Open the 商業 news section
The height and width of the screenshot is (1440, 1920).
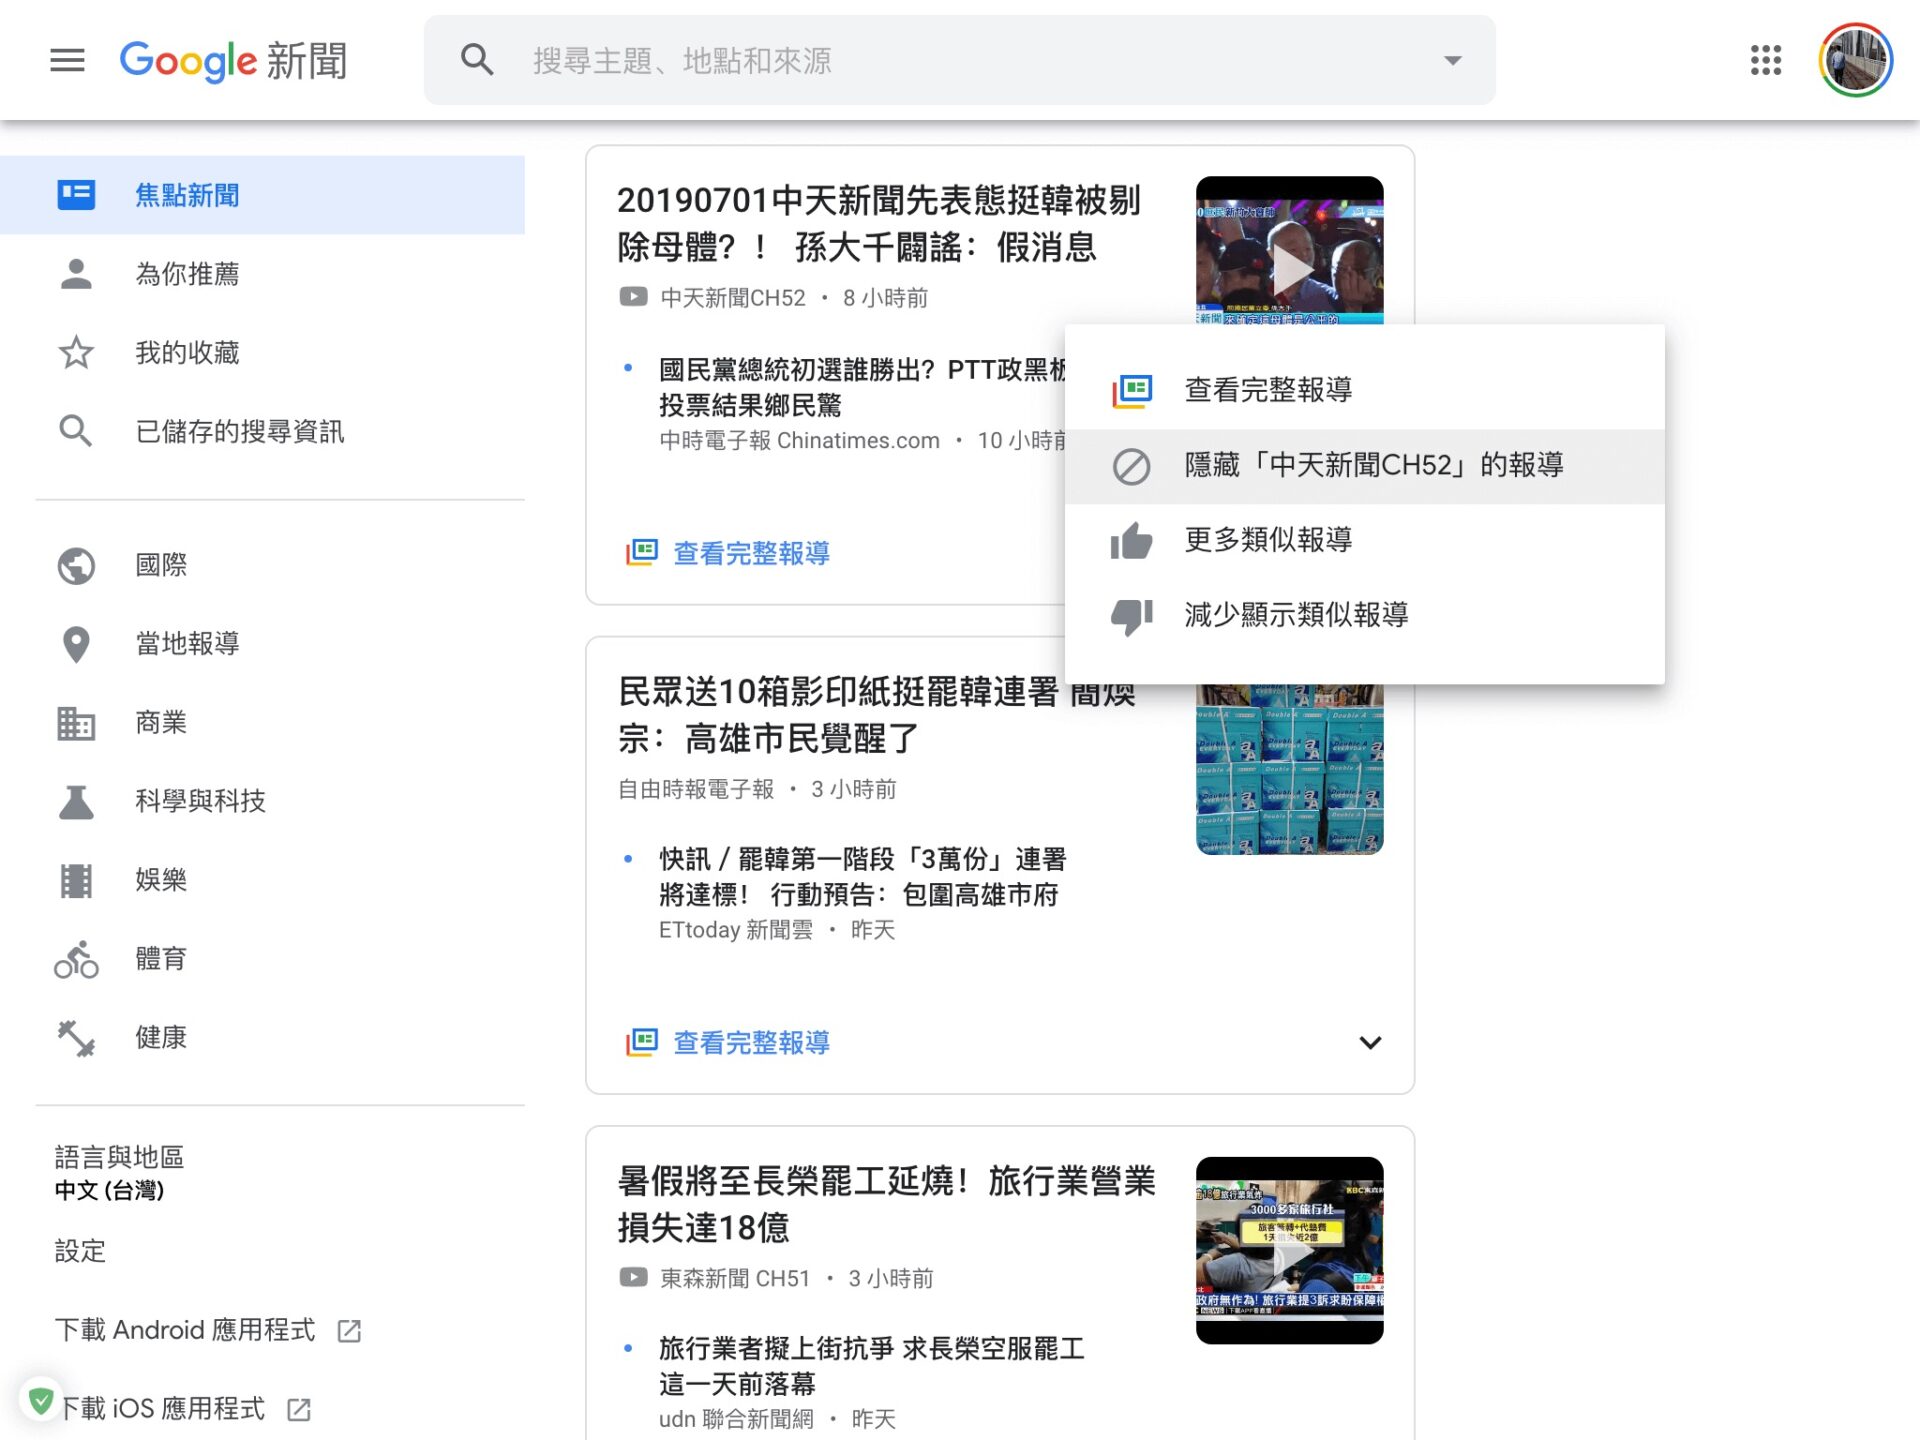(262, 723)
